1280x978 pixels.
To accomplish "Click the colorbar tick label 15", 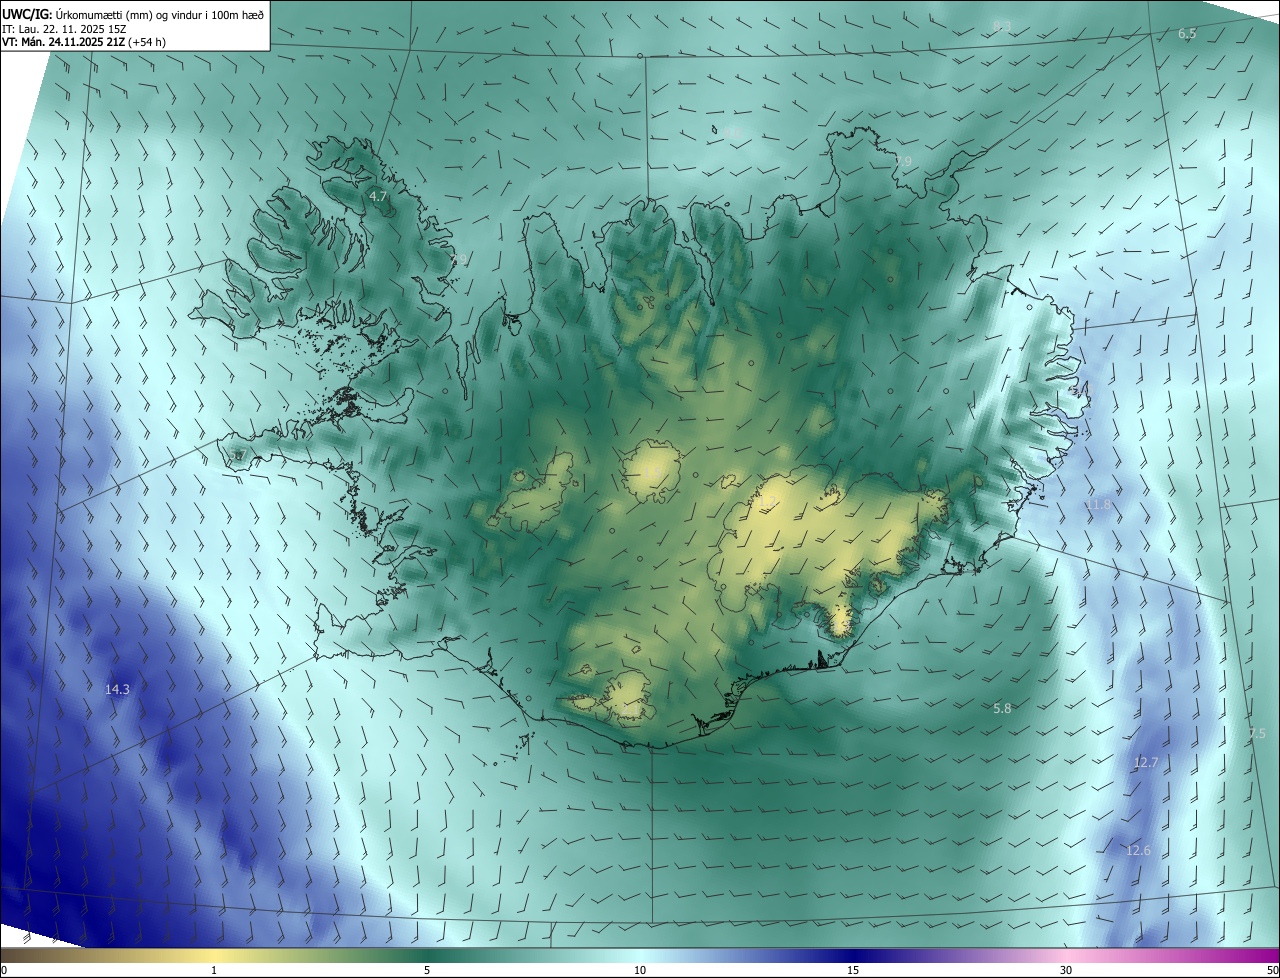I will click(x=853, y=971).
